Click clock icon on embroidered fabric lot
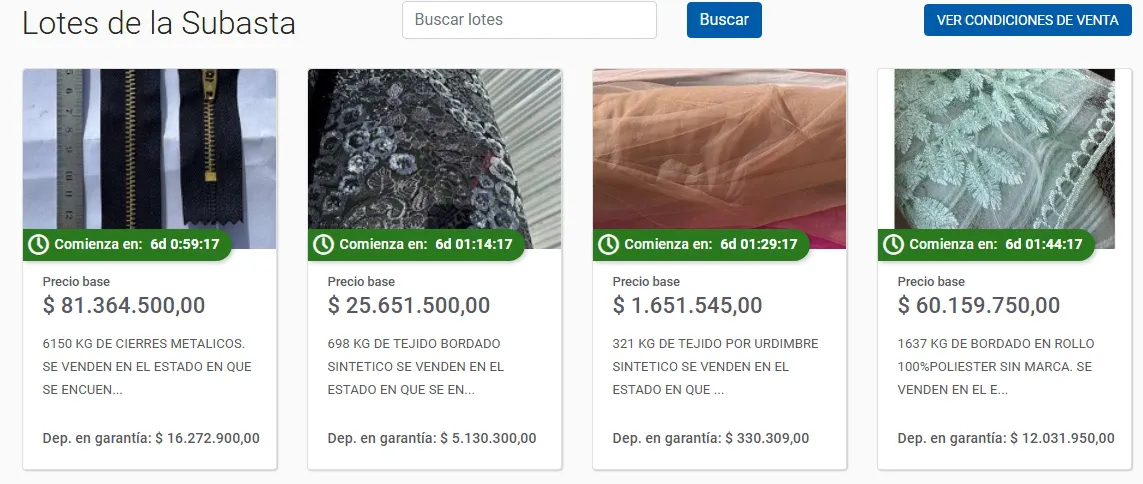Screen dimensions: 1143x484 click(323, 245)
